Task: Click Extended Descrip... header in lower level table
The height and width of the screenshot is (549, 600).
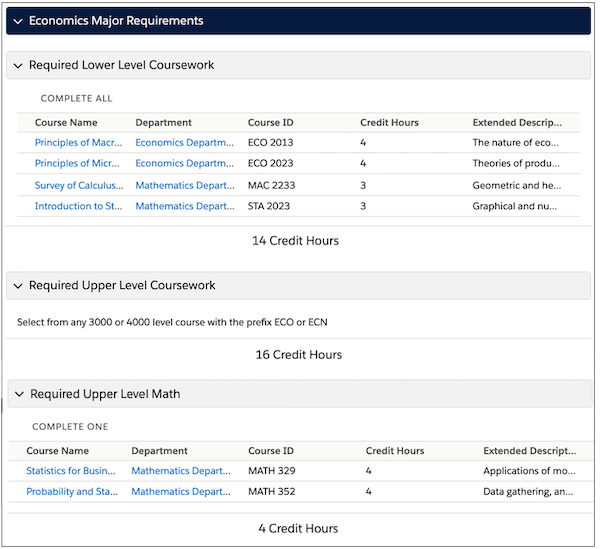Action: (x=517, y=123)
